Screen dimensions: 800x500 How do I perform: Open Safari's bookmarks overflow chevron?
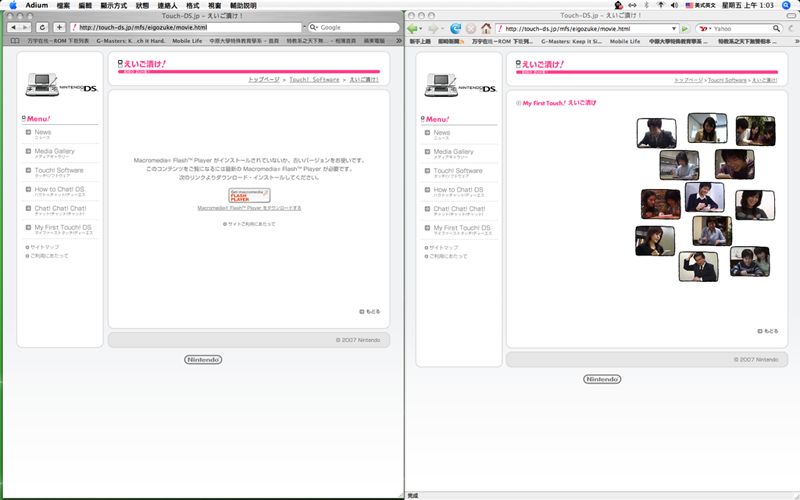[398, 40]
